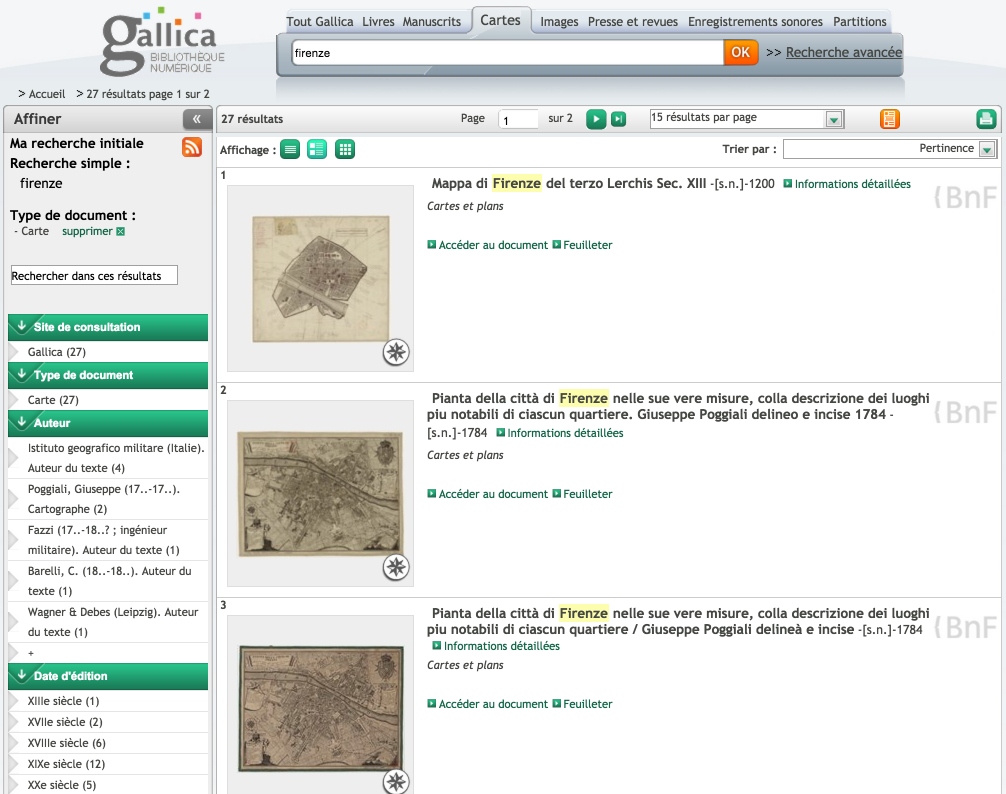1006x794 pixels.
Task: Click compass icon on Mappa di Firenze thumbnail
Action: tap(396, 351)
